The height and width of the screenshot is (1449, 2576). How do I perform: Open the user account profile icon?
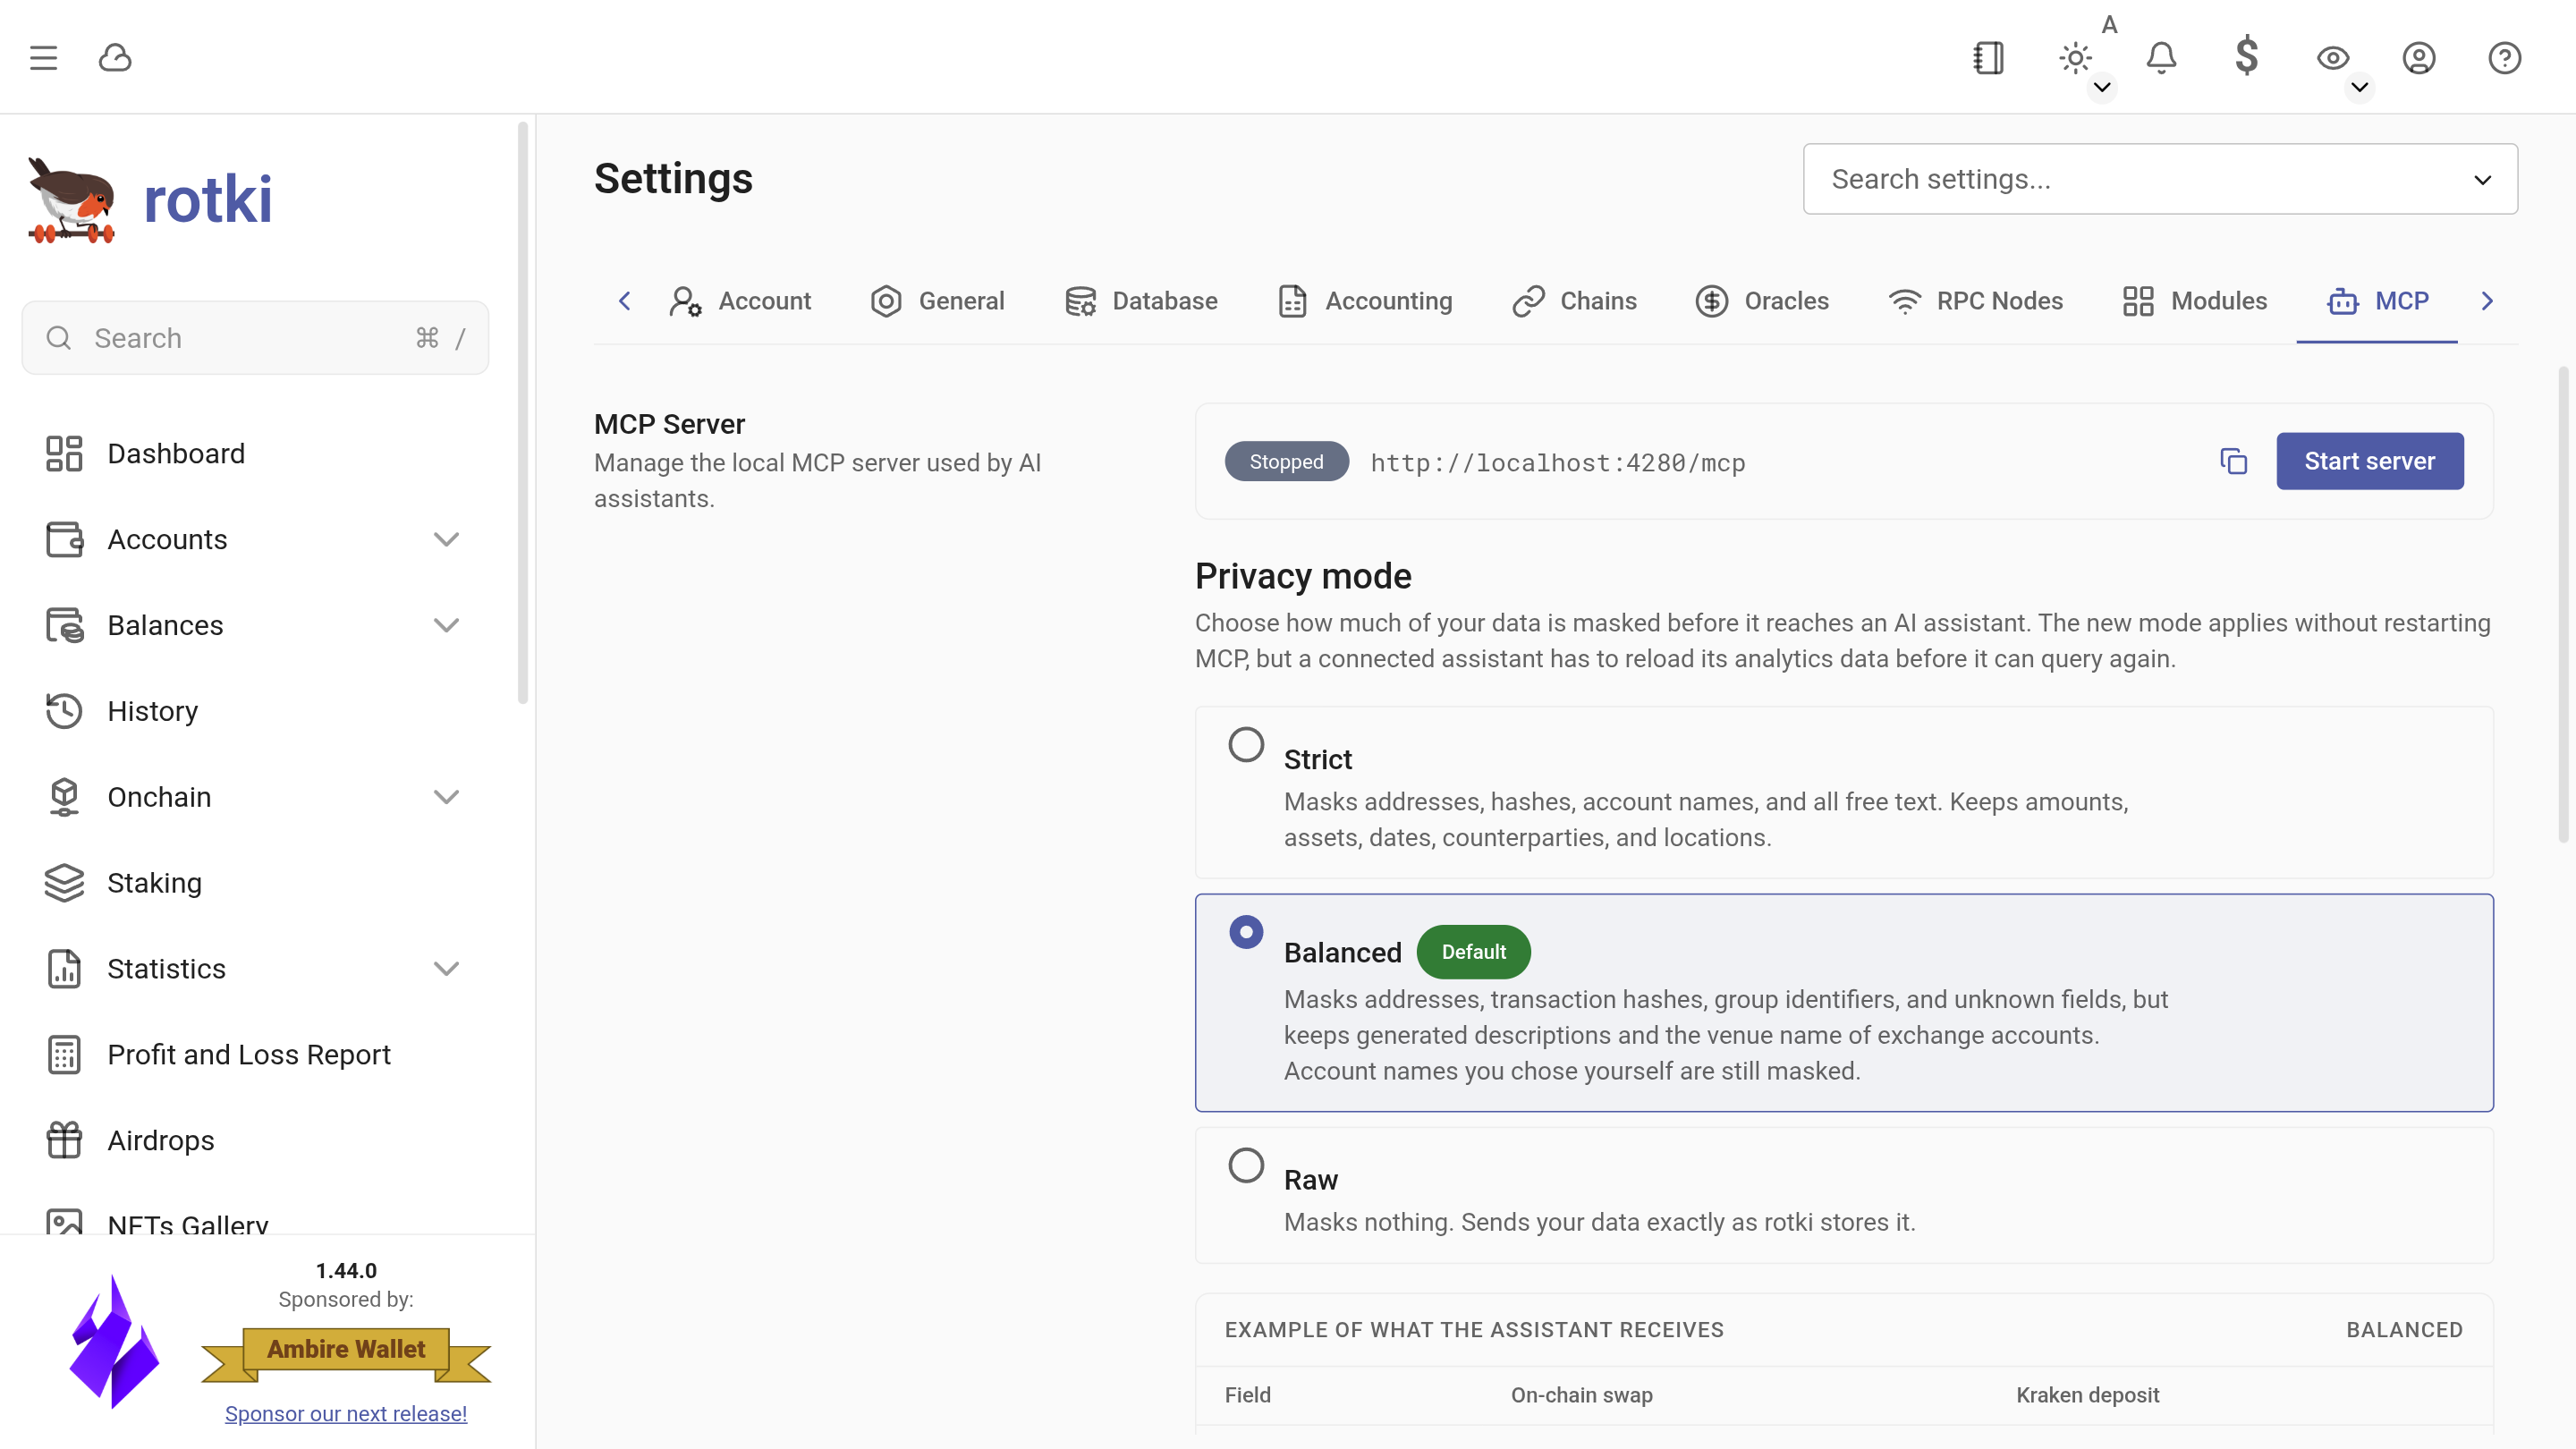pos(2418,57)
